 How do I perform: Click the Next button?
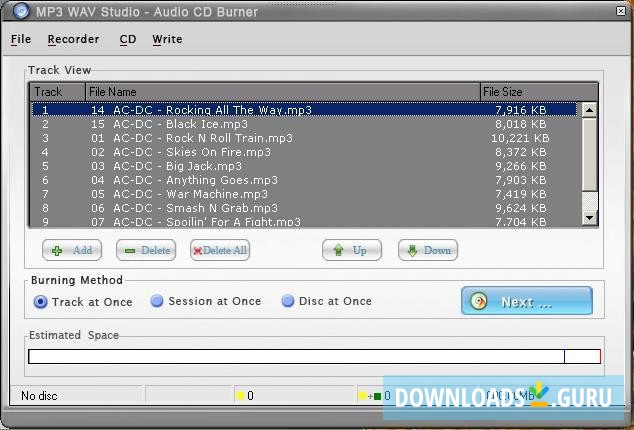coord(527,301)
